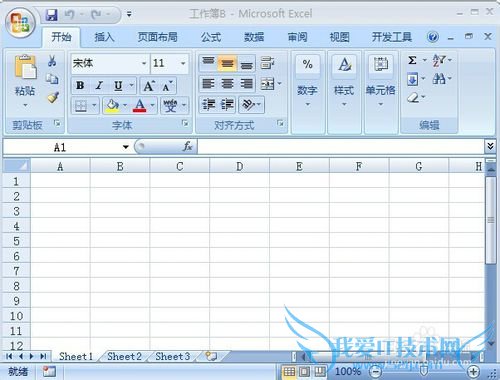Increase indent
Image resolution: width=500 pixels, height=380 pixels.
pos(227,105)
